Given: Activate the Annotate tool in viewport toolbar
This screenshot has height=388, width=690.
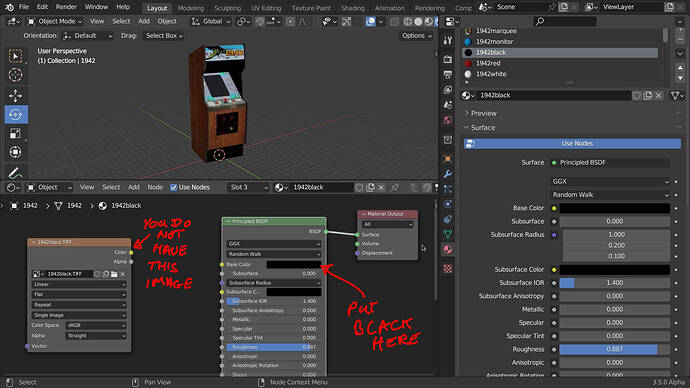Looking at the screenshot, I should tap(15, 172).
